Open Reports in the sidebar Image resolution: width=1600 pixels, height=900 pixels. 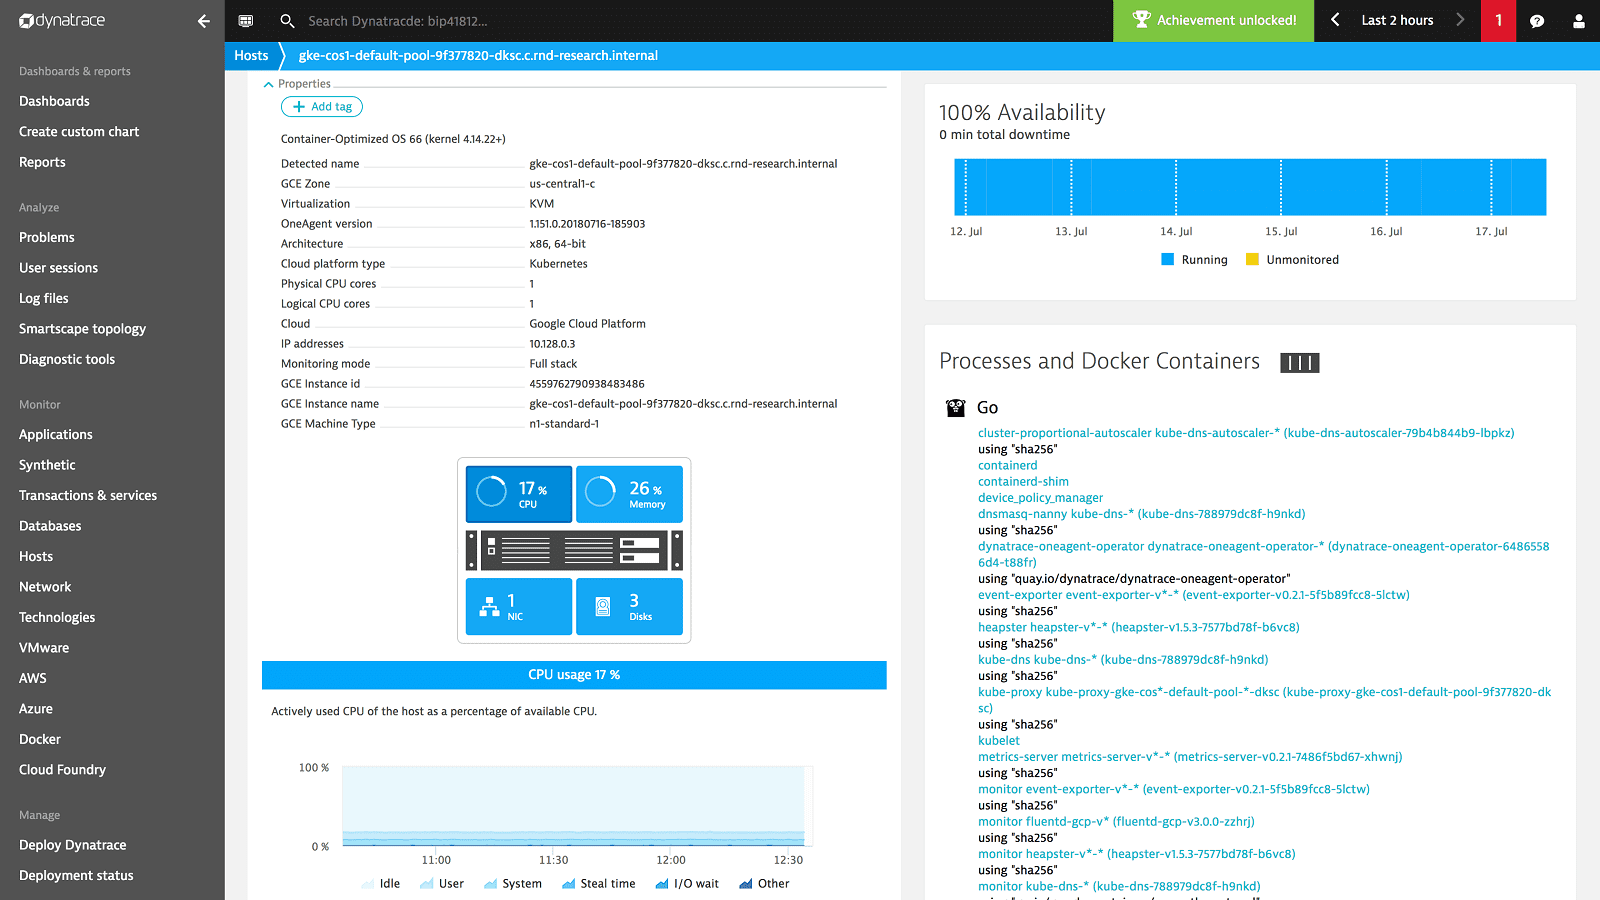pos(42,162)
